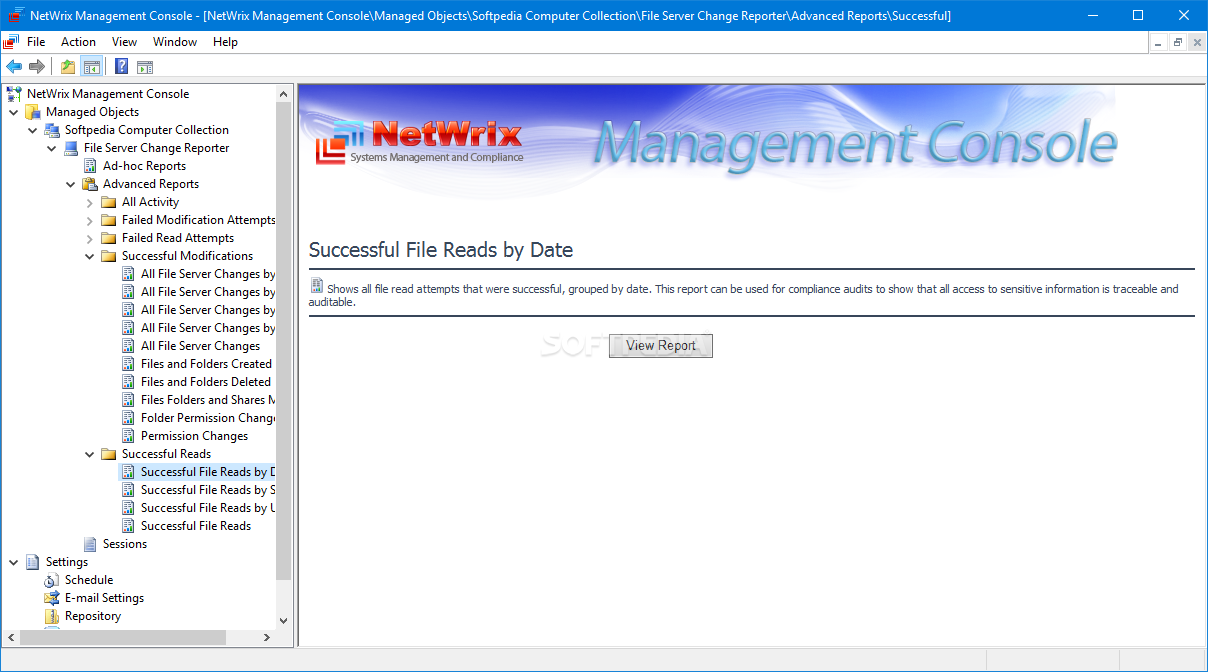Image resolution: width=1208 pixels, height=672 pixels.
Task: Open the Action menu
Action: click(x=78, y=42)
